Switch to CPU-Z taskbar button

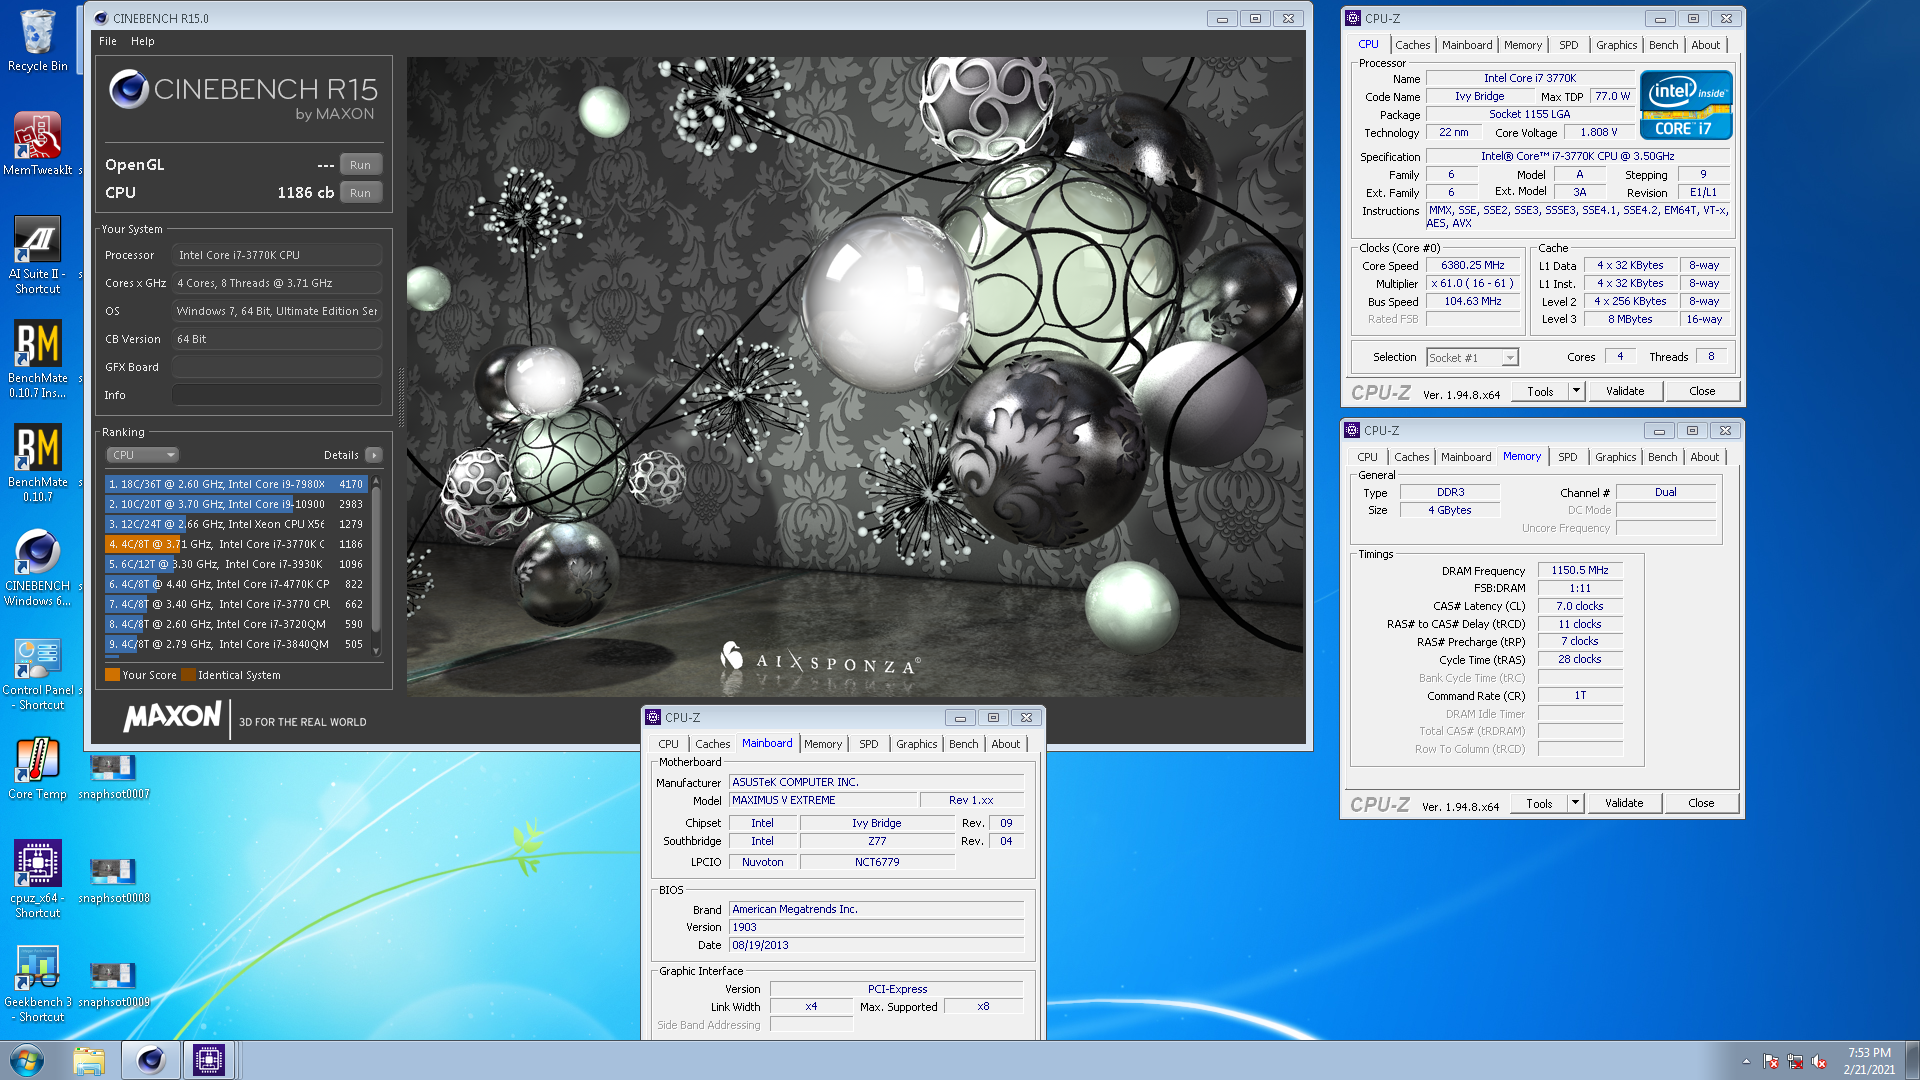click(x=209, y=1060)
